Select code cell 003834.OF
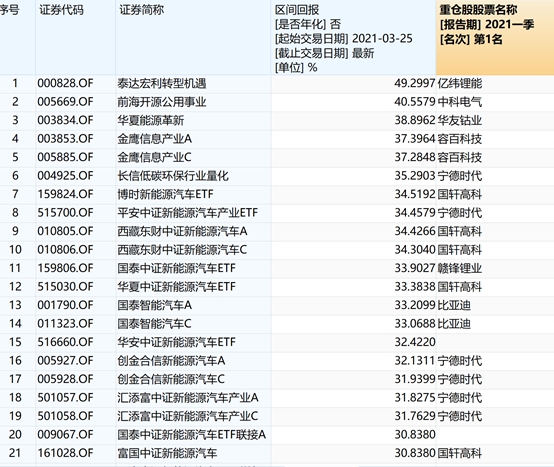 pyautogui.click(x=65, y=120)
